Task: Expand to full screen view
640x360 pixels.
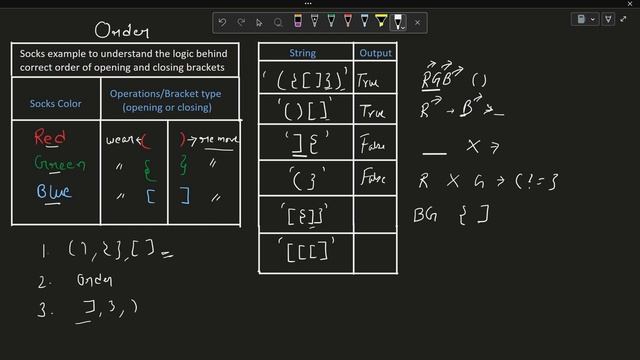Action: [x=623, y=19]
